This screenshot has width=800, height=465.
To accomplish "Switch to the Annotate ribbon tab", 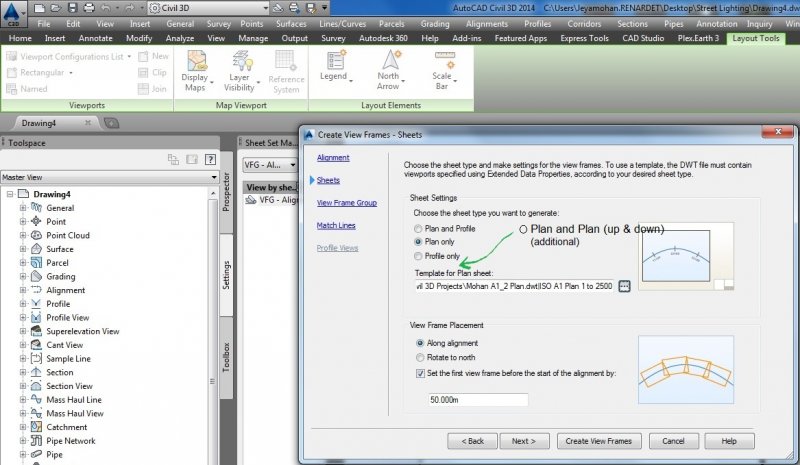I will 95,38.
